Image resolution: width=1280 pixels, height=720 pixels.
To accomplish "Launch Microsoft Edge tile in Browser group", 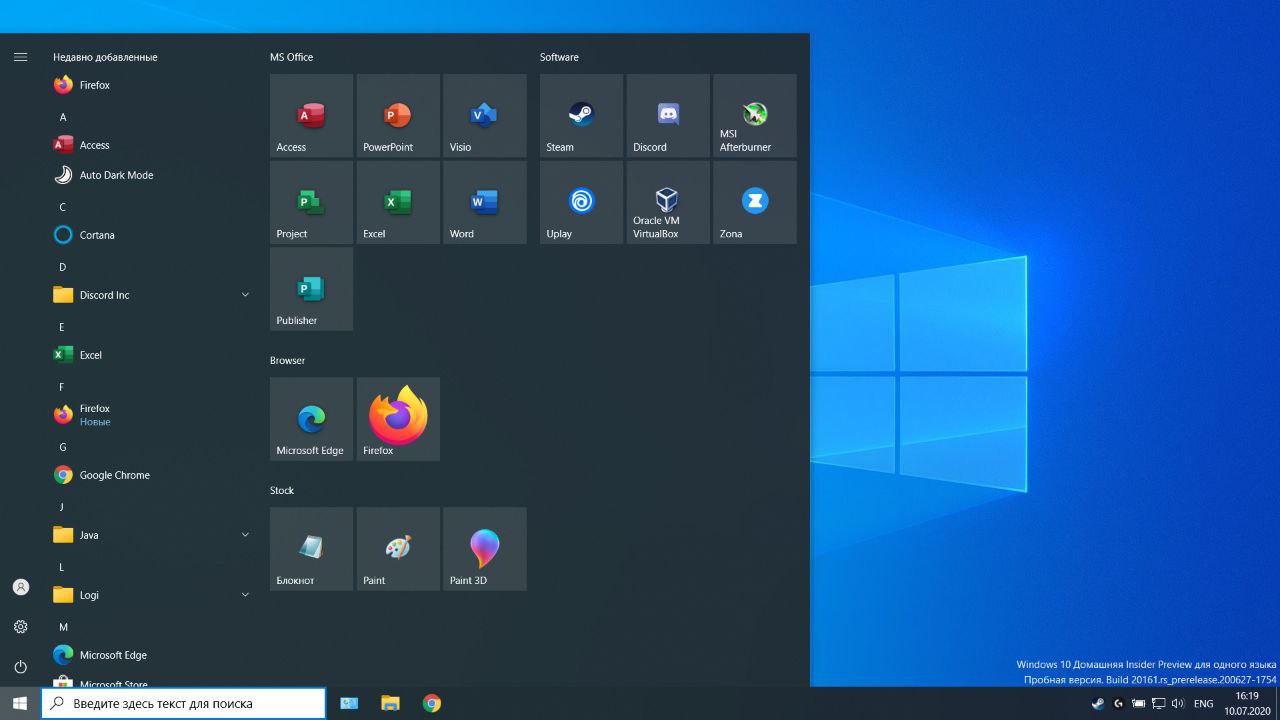I will coord(311,419).
